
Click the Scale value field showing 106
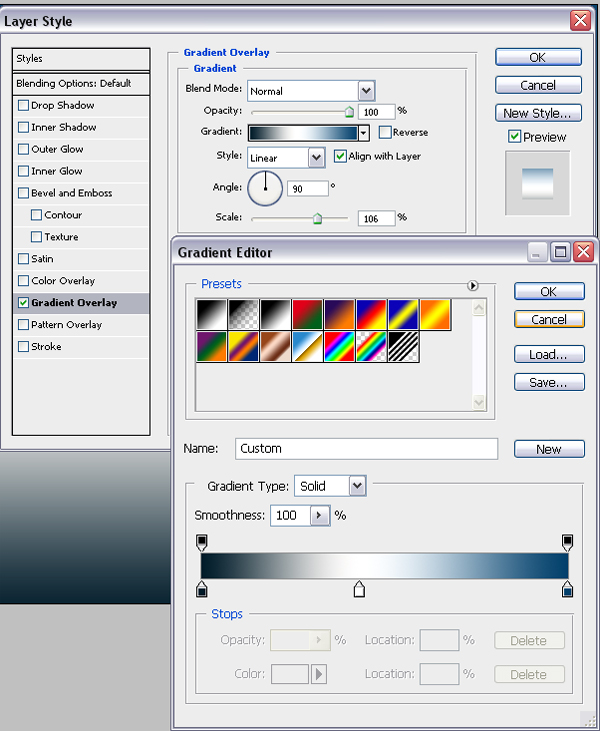tap(377, 219)
